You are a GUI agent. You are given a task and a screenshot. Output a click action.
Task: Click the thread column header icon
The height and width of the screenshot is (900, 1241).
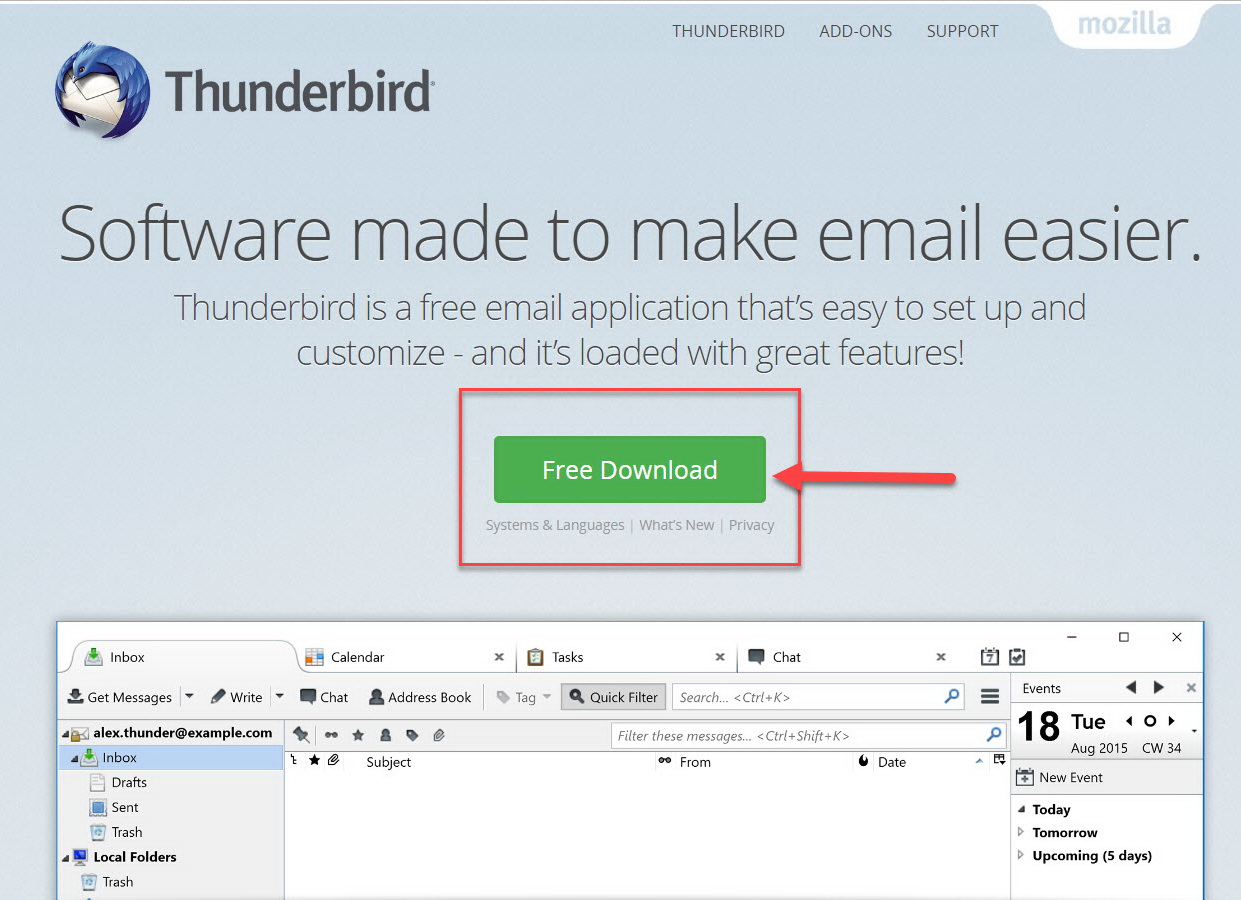[x=294, y=761]
